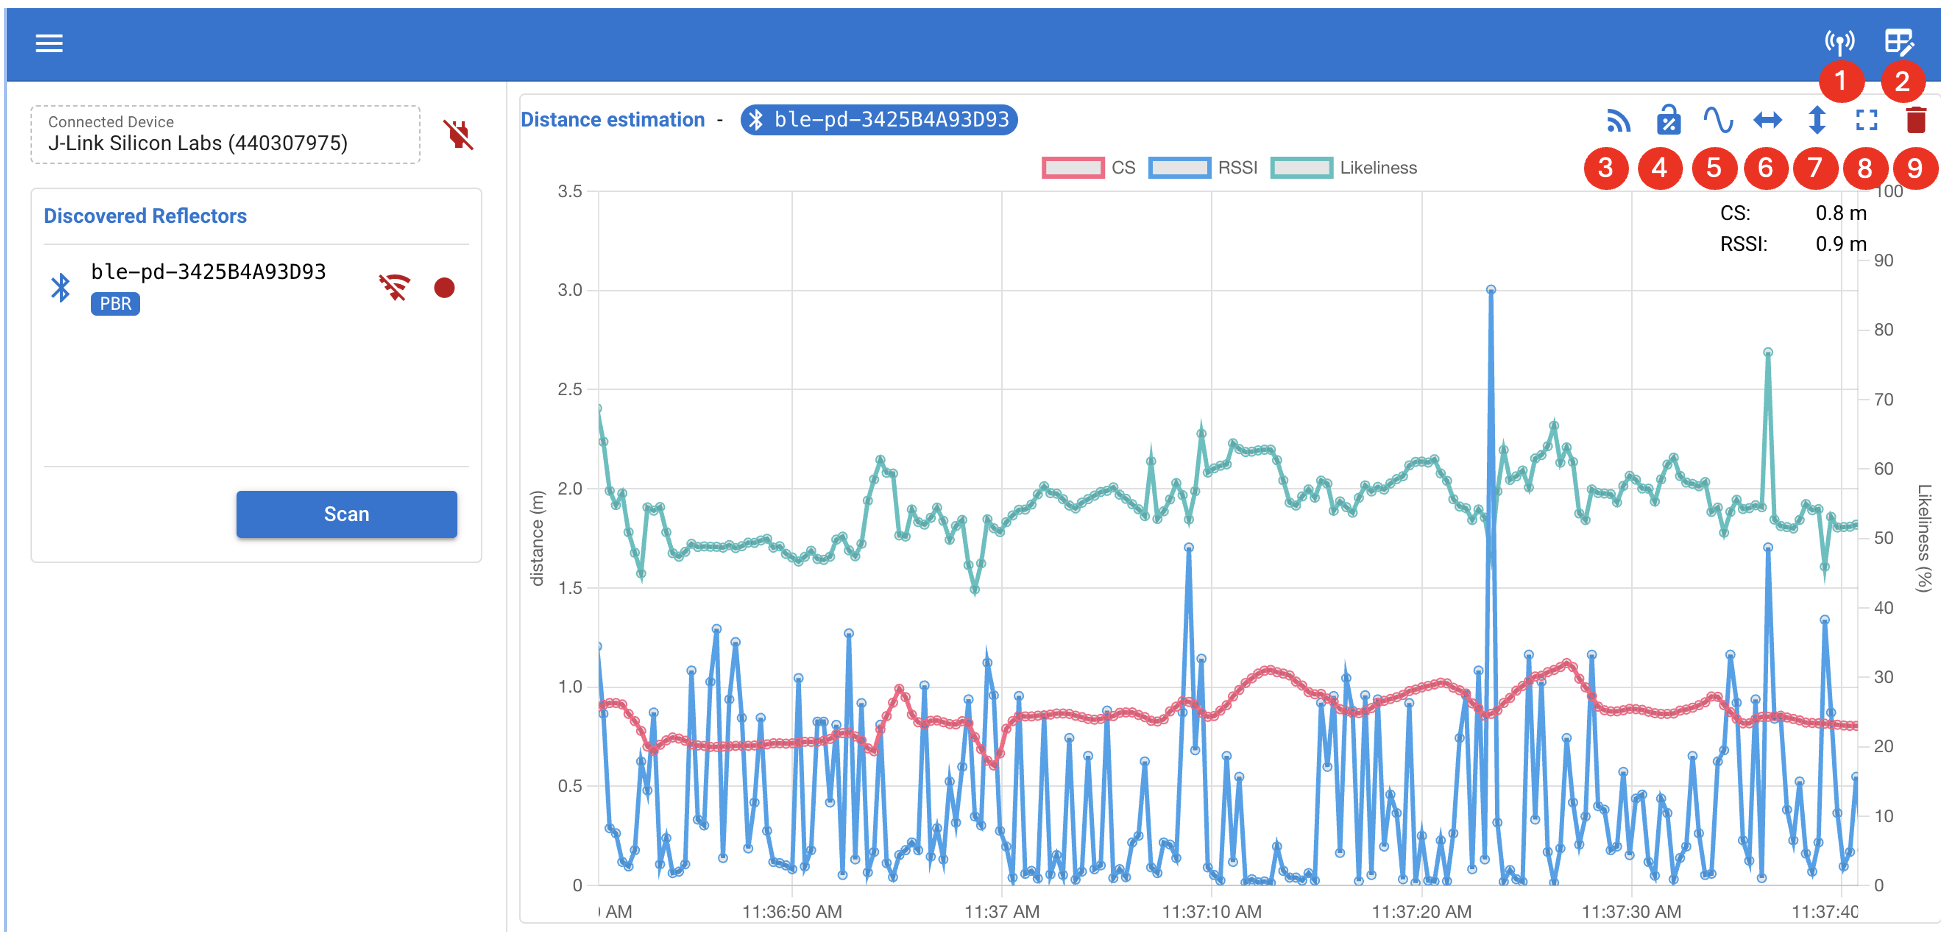
Task: Open the table edit layout icon
Action: tap(1899, 42)
